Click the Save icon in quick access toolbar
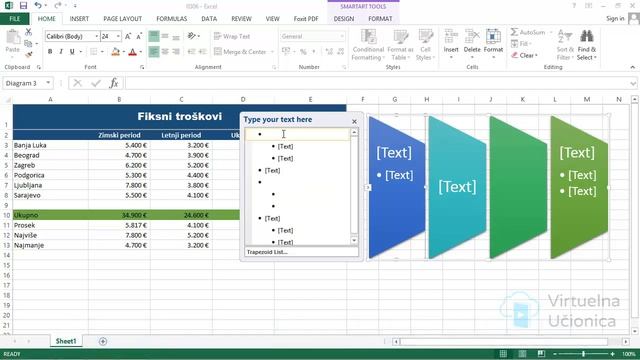640x360 pixels. click(23, 6)
